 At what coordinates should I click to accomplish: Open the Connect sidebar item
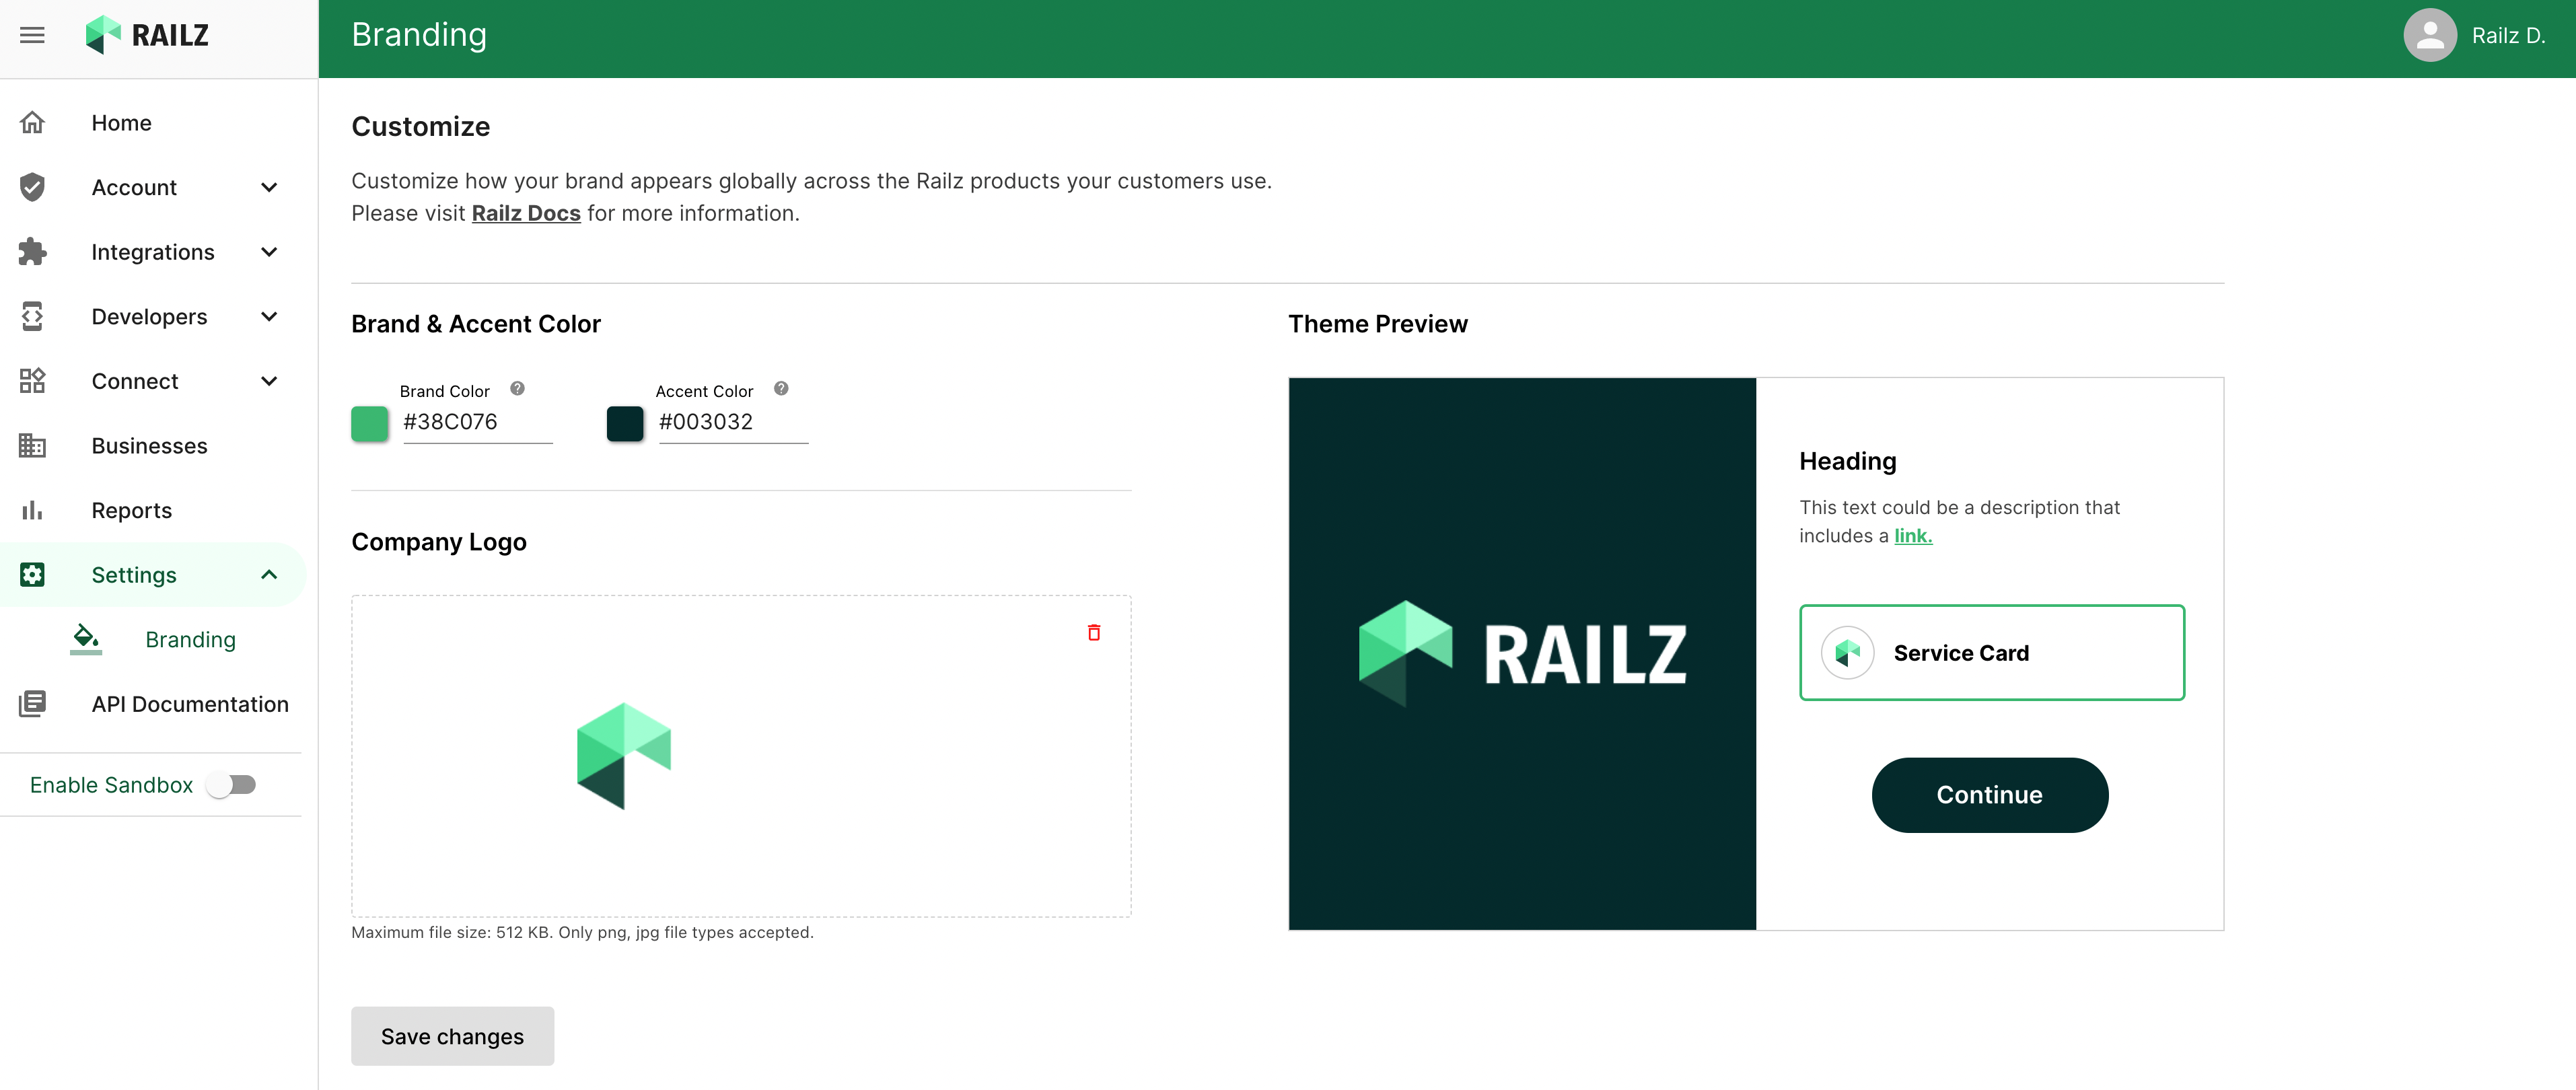click(135, 381)
